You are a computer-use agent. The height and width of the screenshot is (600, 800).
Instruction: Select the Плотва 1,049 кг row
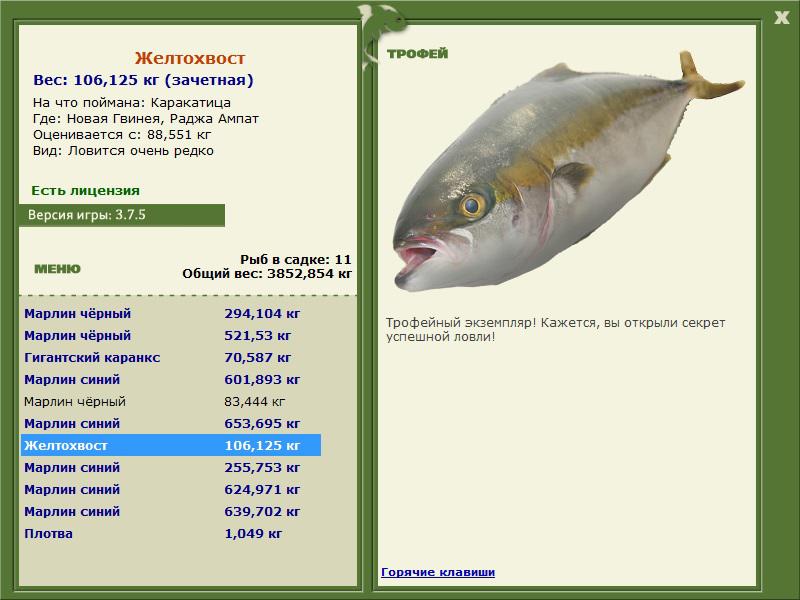pos(171,533)
